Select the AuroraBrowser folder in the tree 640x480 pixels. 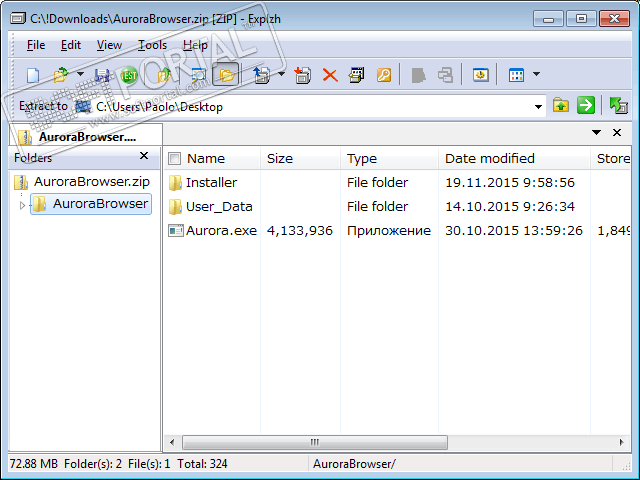point(91,204)
